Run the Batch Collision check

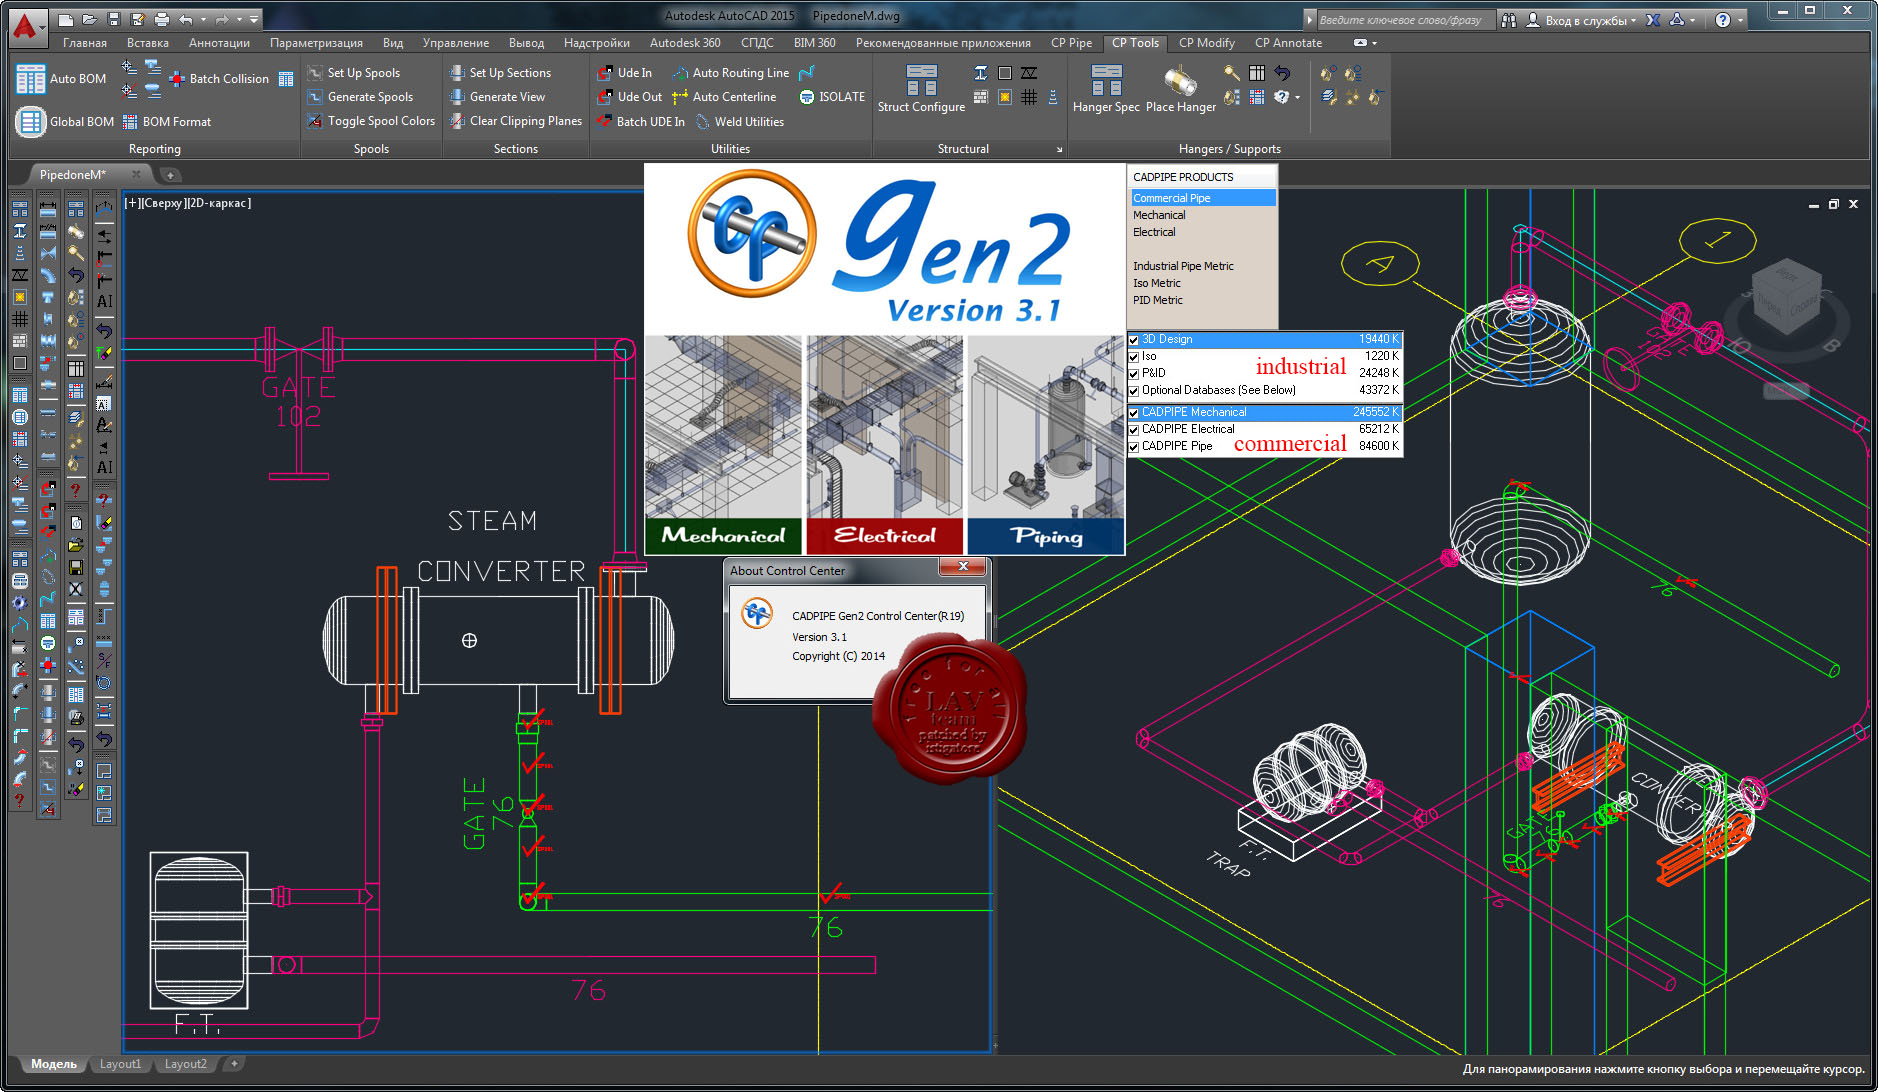(x=219, y=79)
